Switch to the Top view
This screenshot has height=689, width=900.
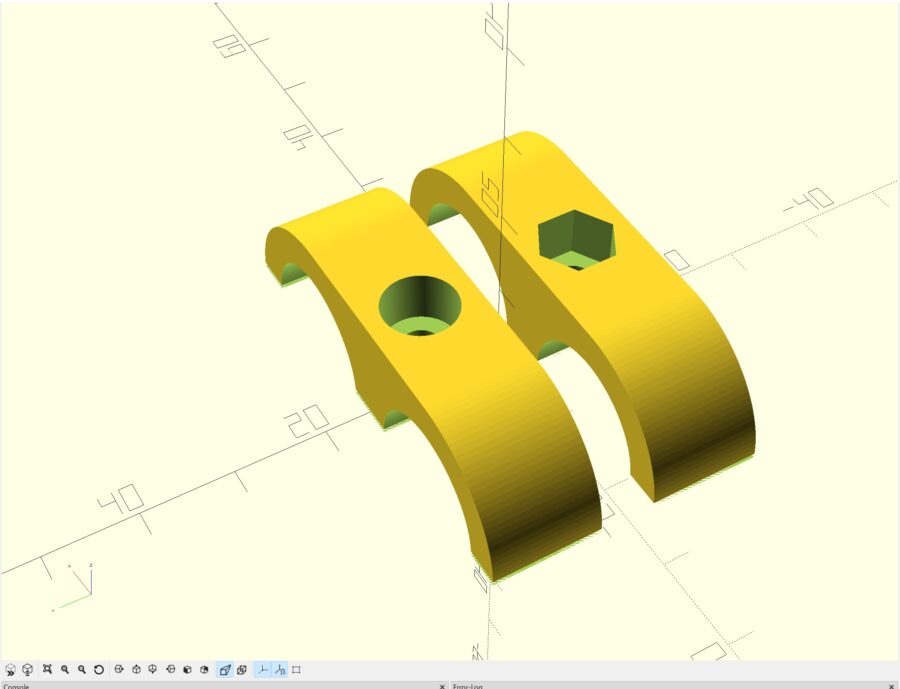136,670
